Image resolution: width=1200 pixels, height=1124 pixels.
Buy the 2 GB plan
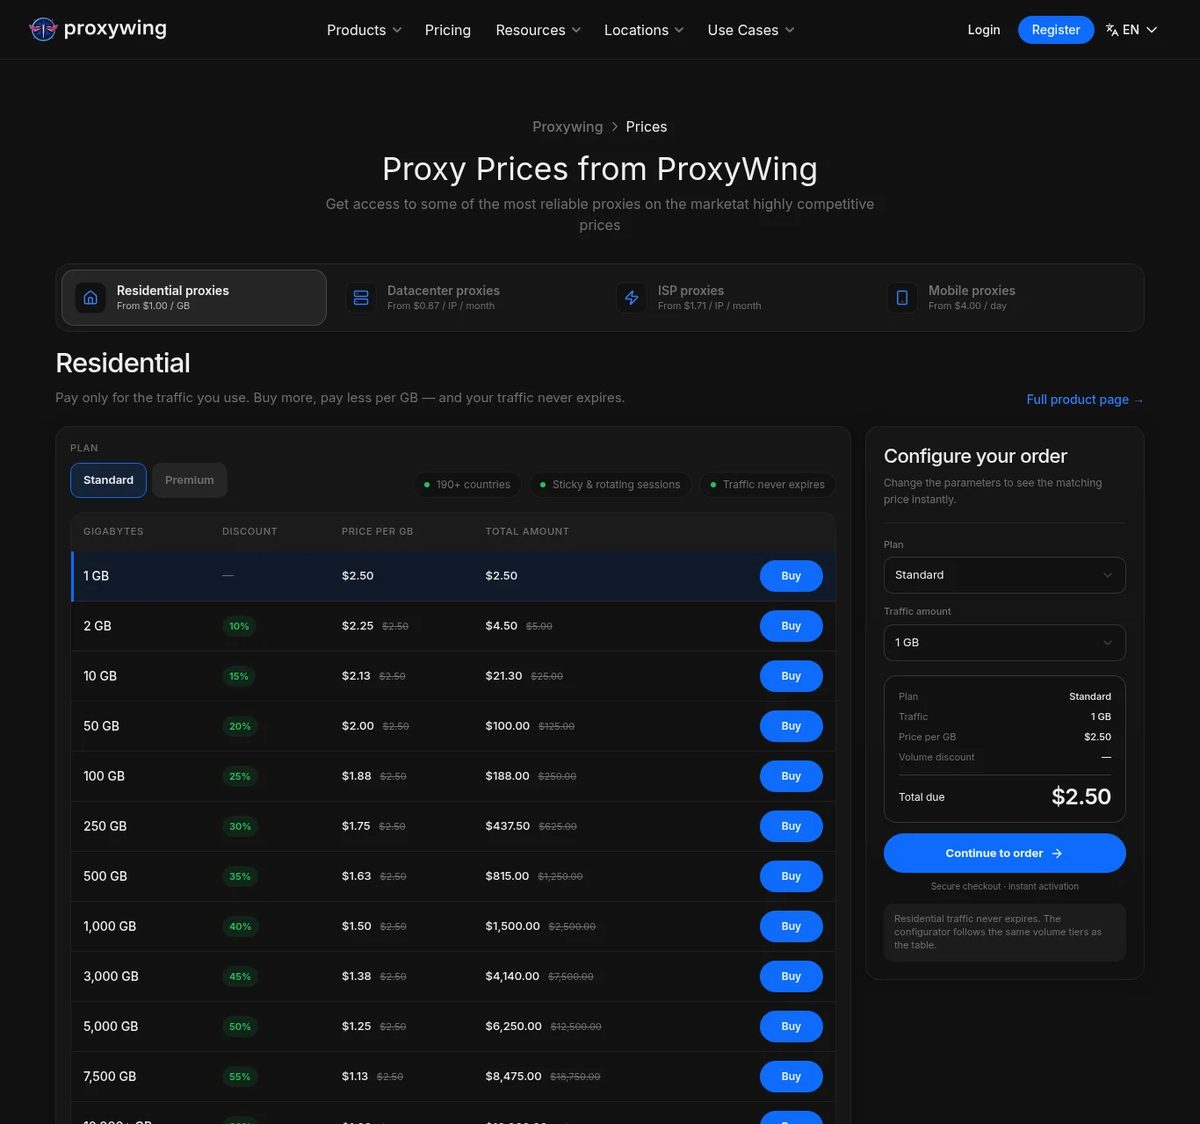791,626
